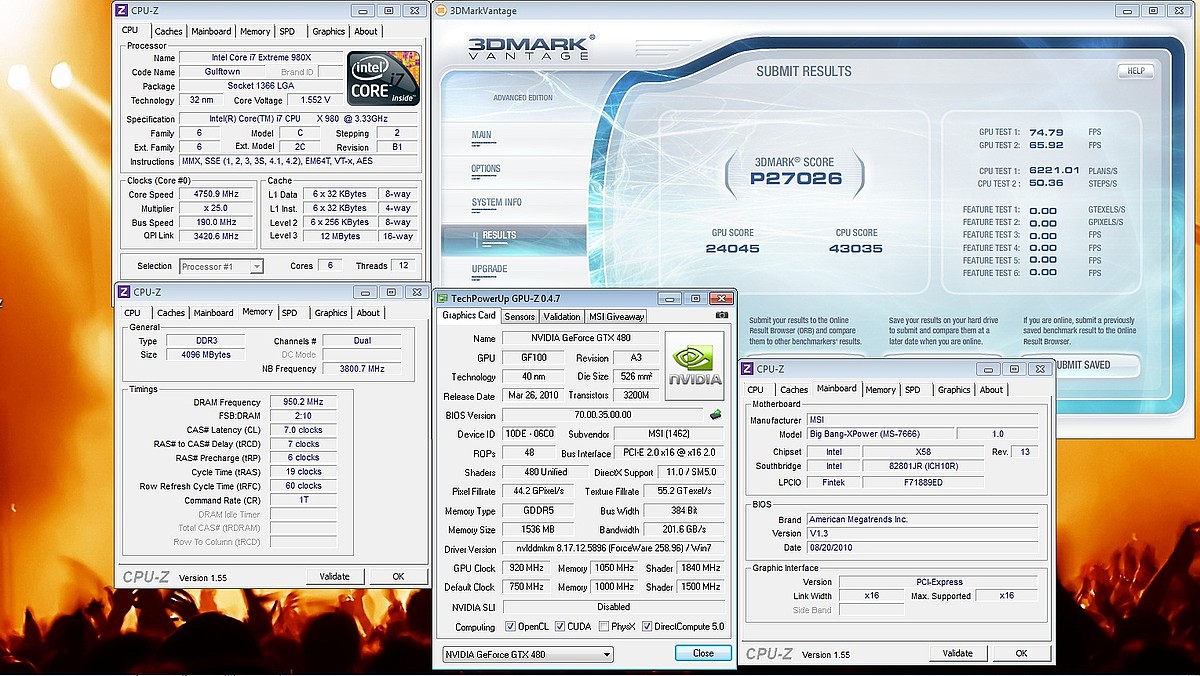Viewport: 1200px width, 676px height.
Task: Click the GPU Test 1 value 74.79
Action: tap(1046, 132)
